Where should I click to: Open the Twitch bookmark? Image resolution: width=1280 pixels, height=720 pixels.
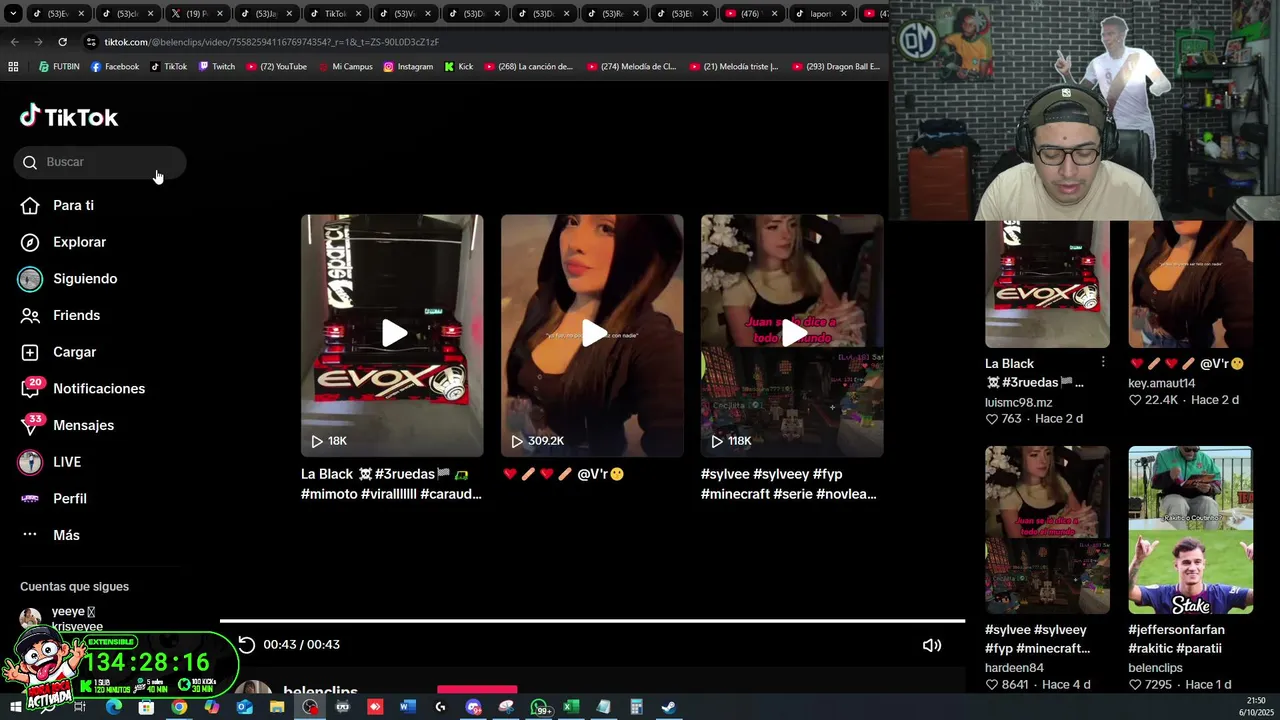point(217,67)
